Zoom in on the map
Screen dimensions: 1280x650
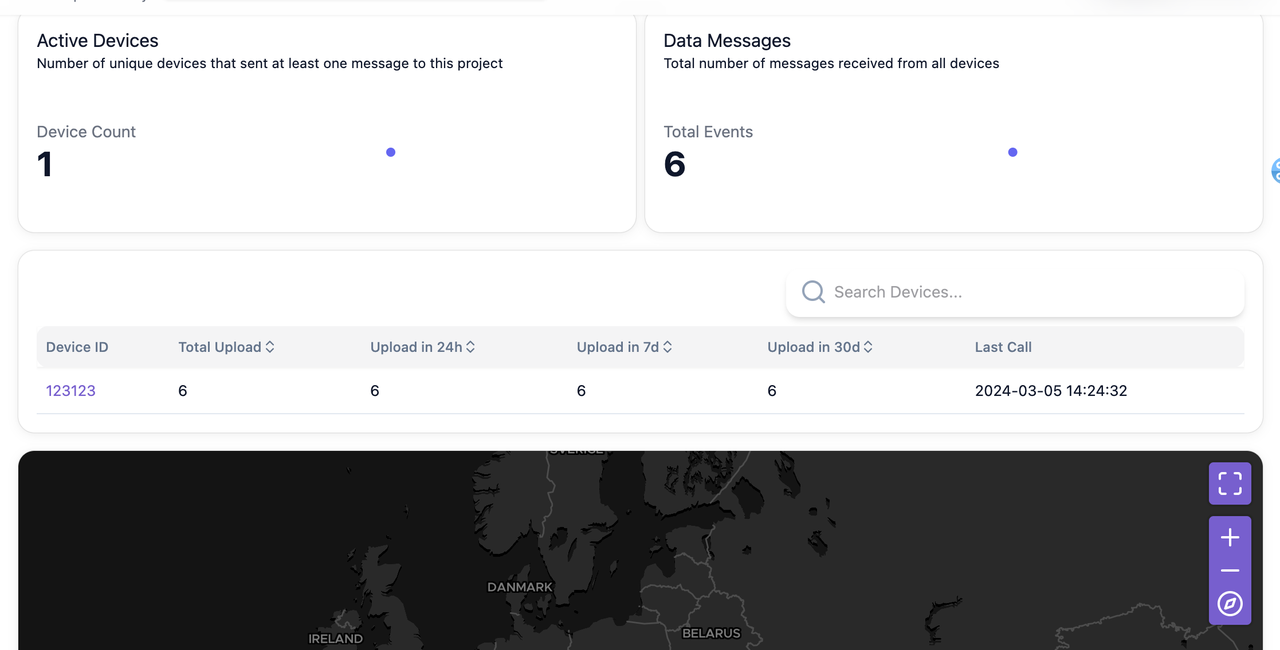click(x=1230, y=538)
